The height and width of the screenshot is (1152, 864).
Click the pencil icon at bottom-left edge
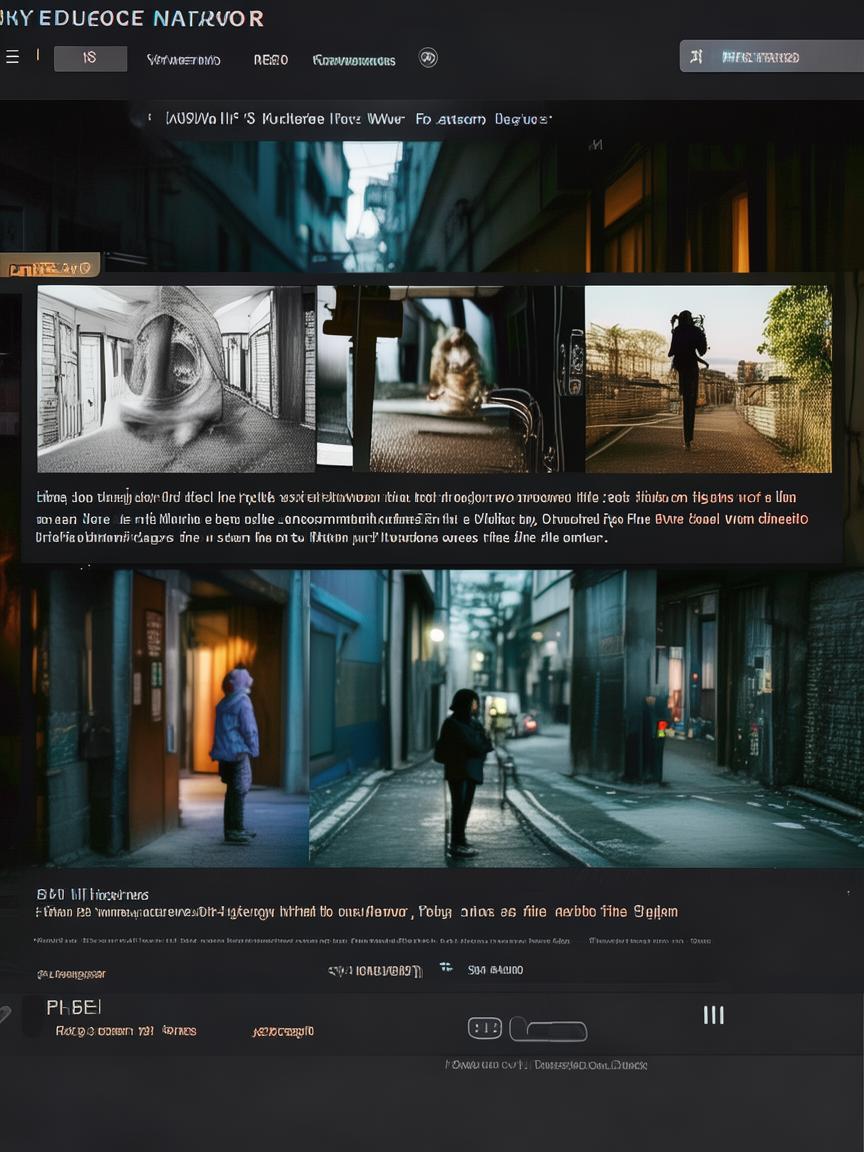tap(5, 1014)
